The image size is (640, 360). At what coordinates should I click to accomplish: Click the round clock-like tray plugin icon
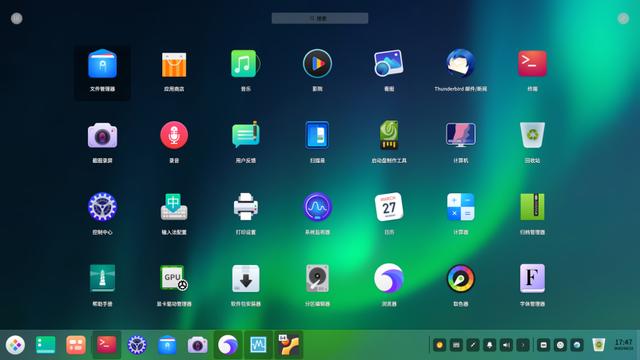click(560, 345)
